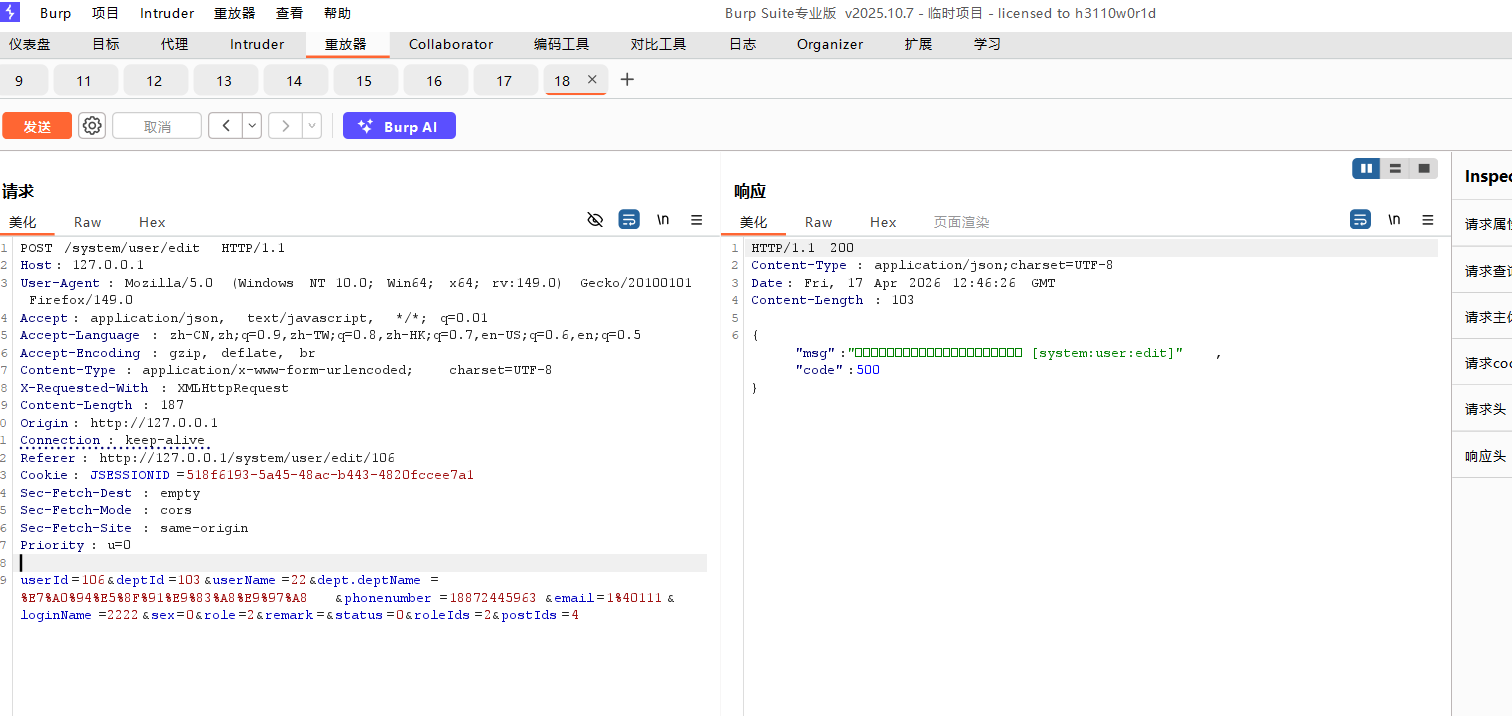Switch response view to Raw
Screen dimensions: 1512x716
point(818,222)
